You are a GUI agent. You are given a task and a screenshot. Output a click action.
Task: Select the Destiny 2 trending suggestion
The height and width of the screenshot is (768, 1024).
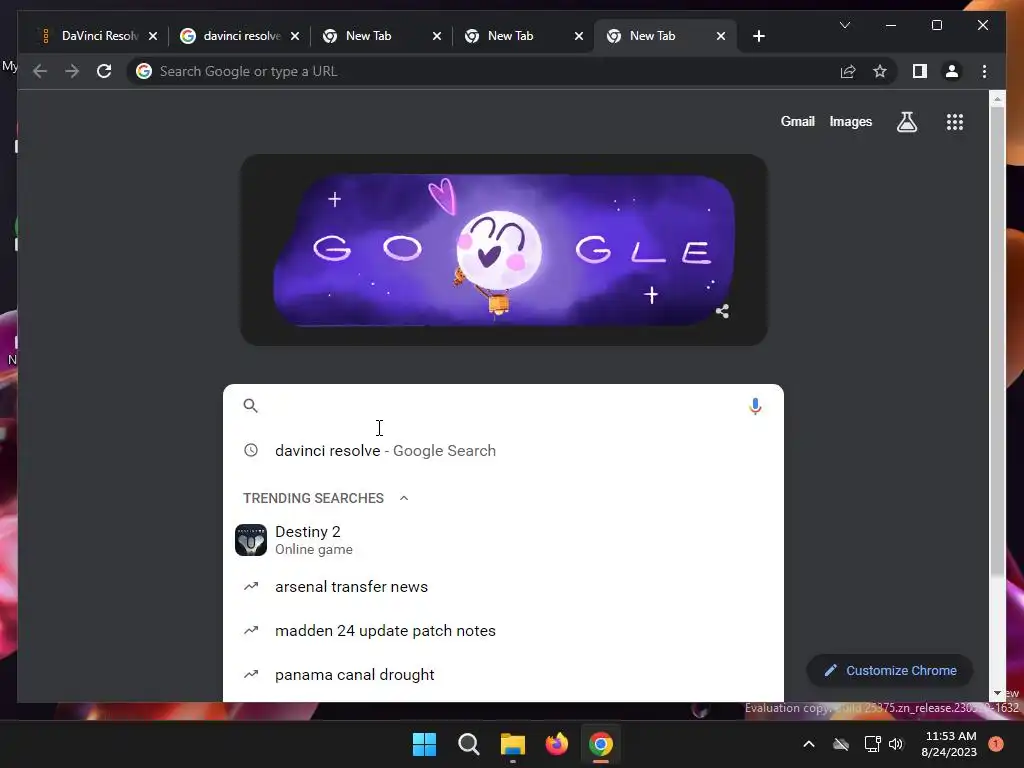tap(503, 540)
